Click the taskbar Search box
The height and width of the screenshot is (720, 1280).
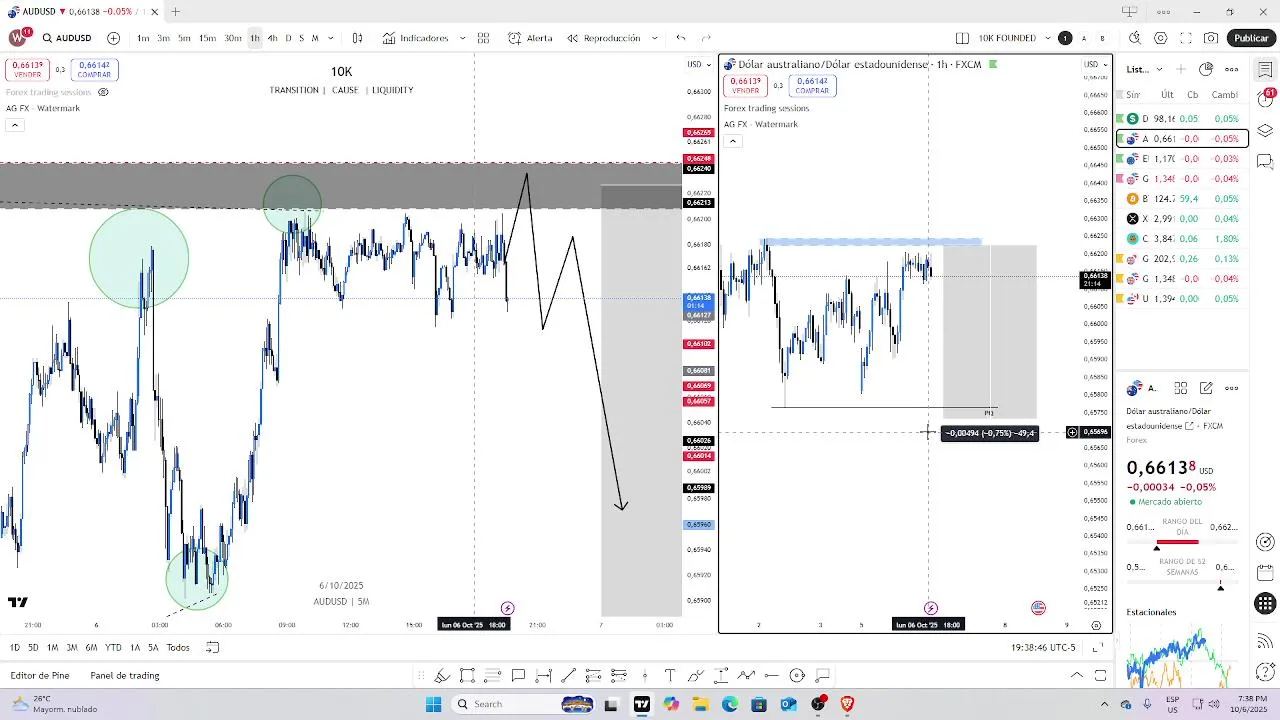(523, 704)
